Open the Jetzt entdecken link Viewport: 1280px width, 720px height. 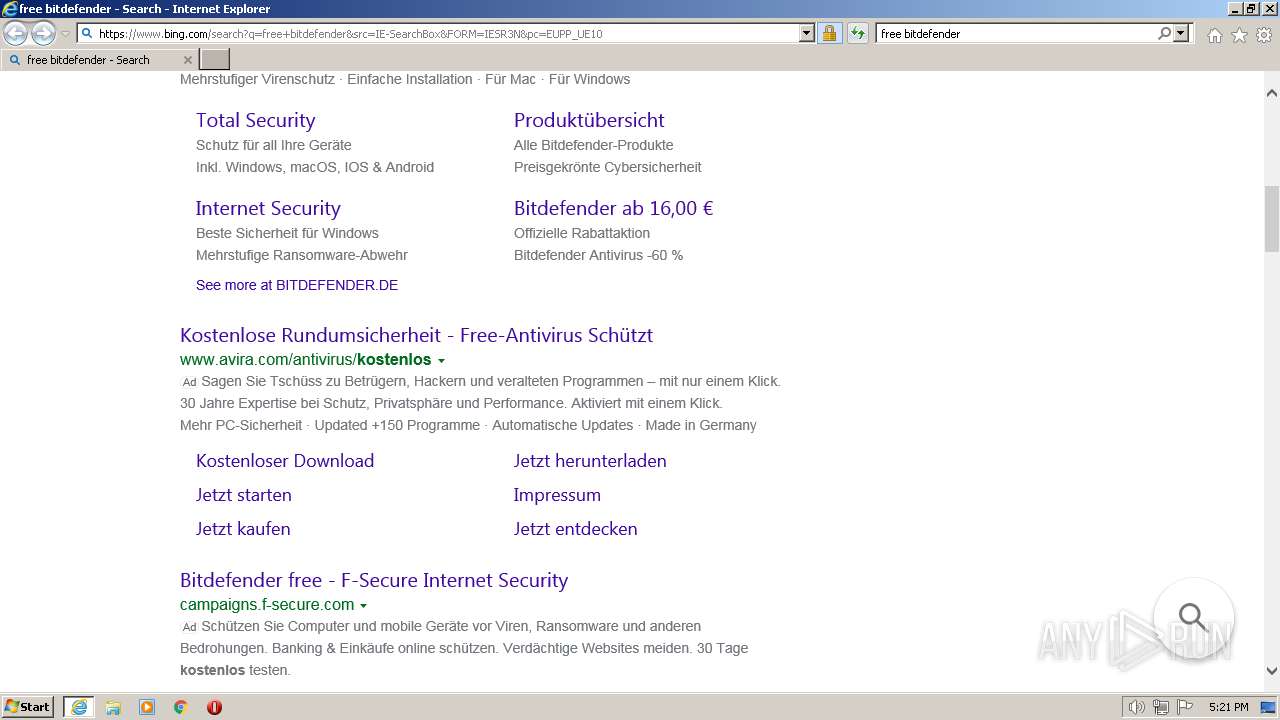click(575, 529)
